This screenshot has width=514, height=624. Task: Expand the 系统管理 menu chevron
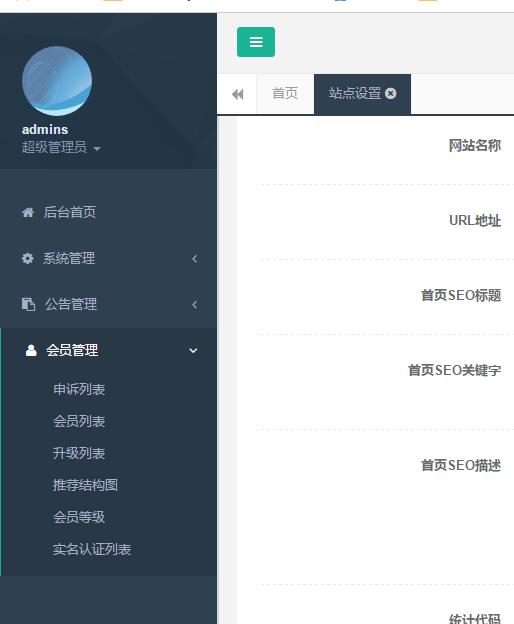tap(194, 259)
